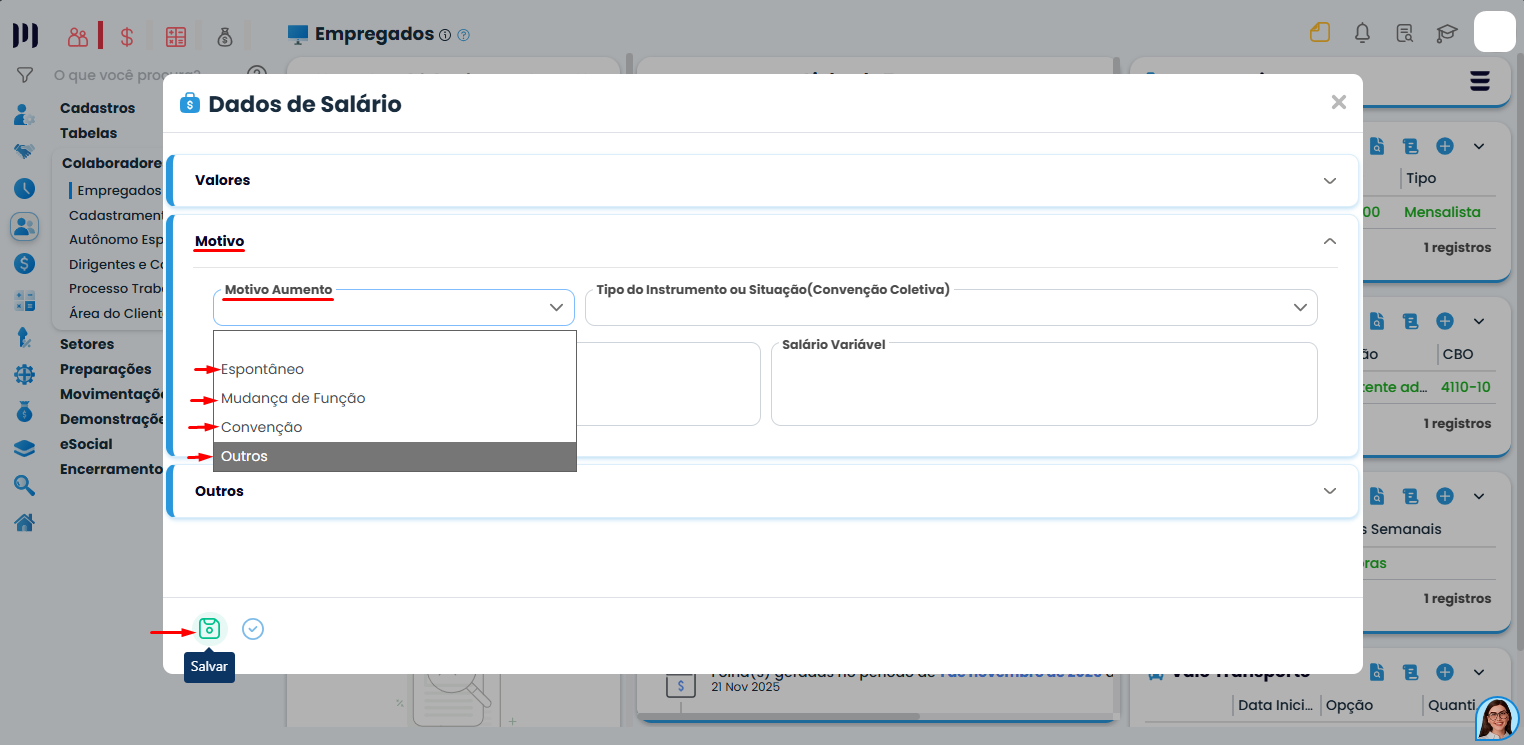Screen dimensions: 1524x745
Task: Click the ship wheel sidebar icon
Action: (x=25, y=374)
